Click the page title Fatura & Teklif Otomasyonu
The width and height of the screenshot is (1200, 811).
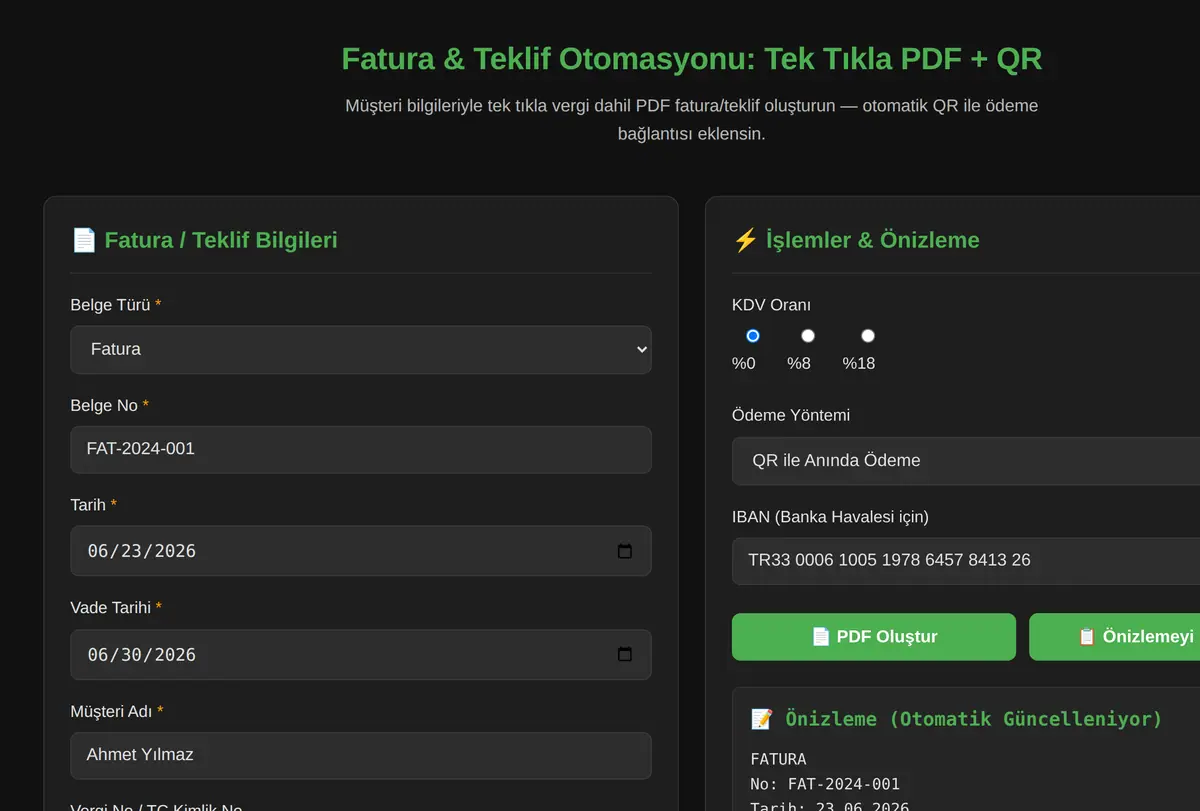692,59
